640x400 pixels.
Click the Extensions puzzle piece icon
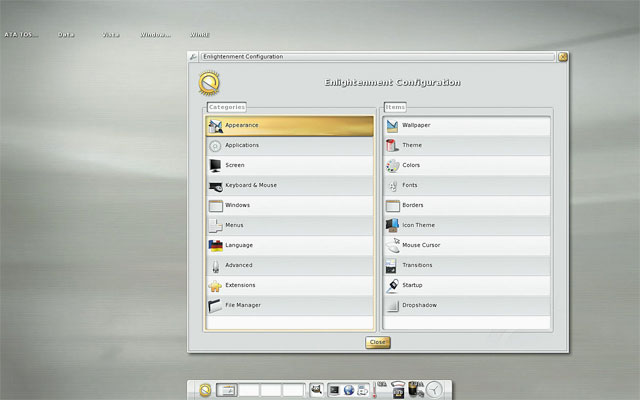coord(215,286)
